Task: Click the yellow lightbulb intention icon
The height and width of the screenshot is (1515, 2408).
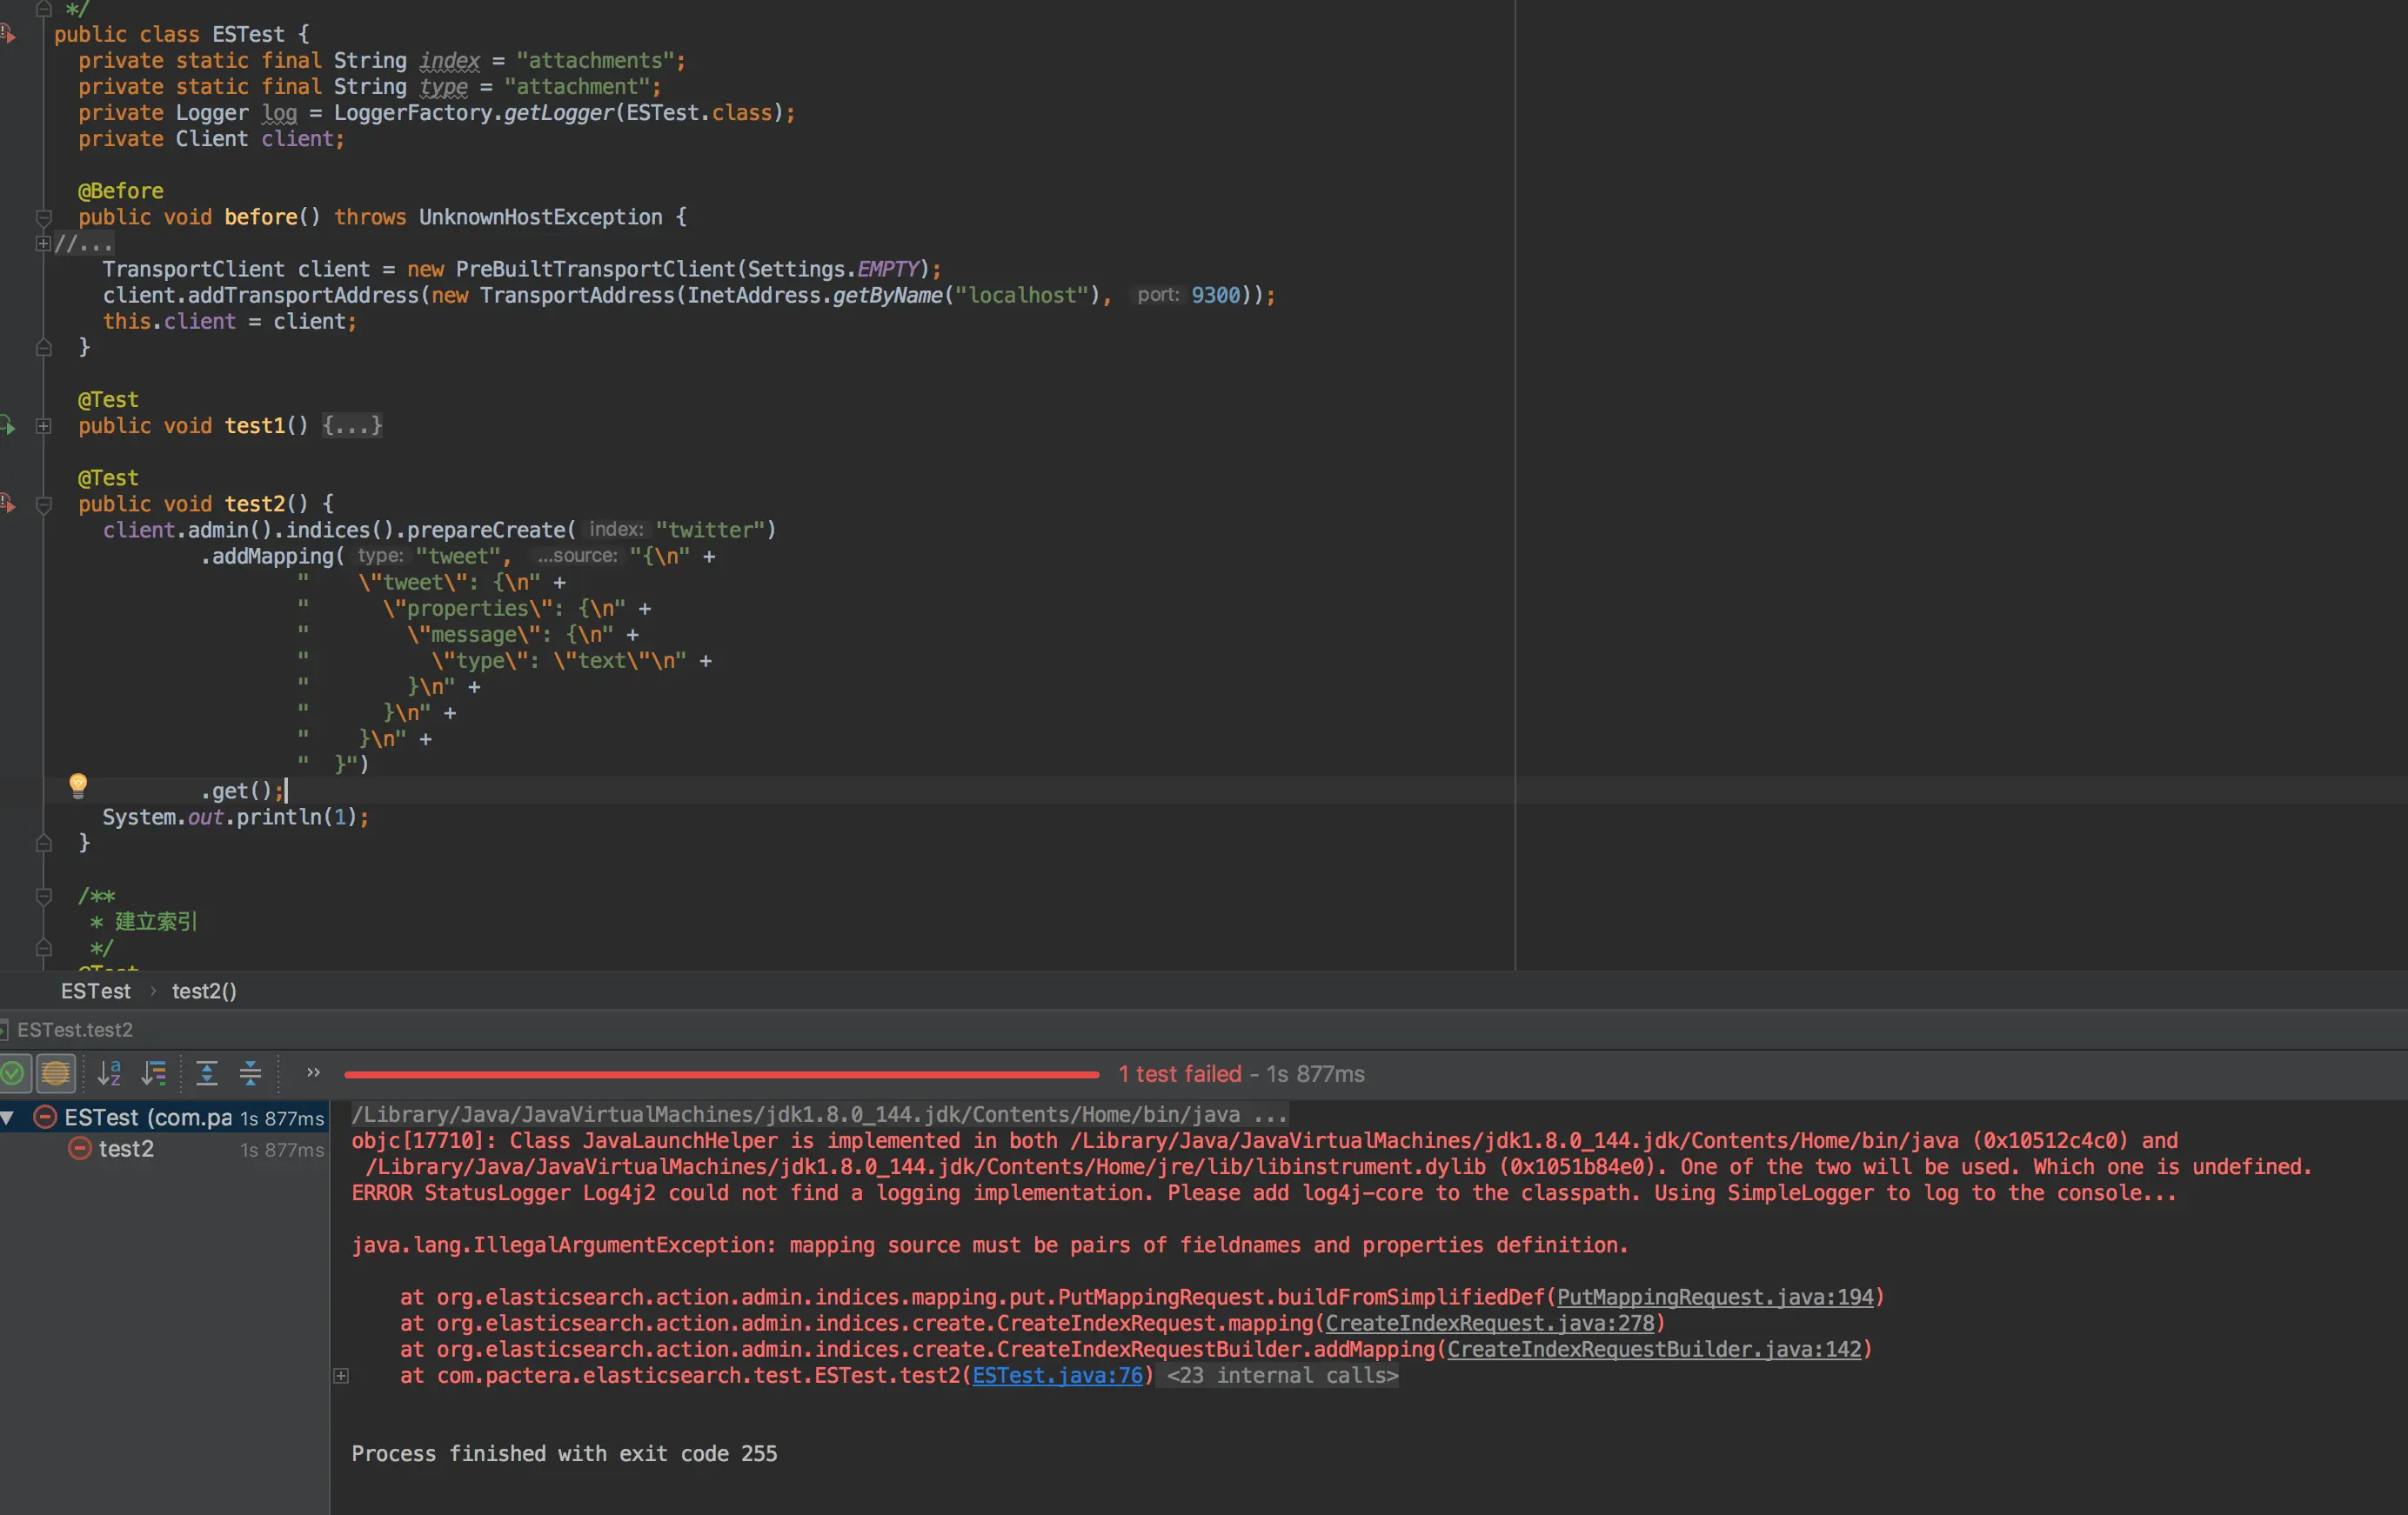Action: (78, 785)
